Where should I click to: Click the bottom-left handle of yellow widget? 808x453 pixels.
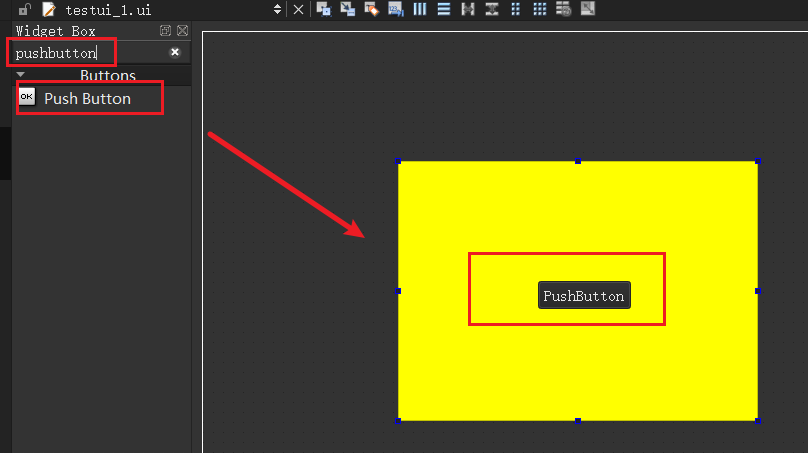pyautogui.click(x=398, y=421)
